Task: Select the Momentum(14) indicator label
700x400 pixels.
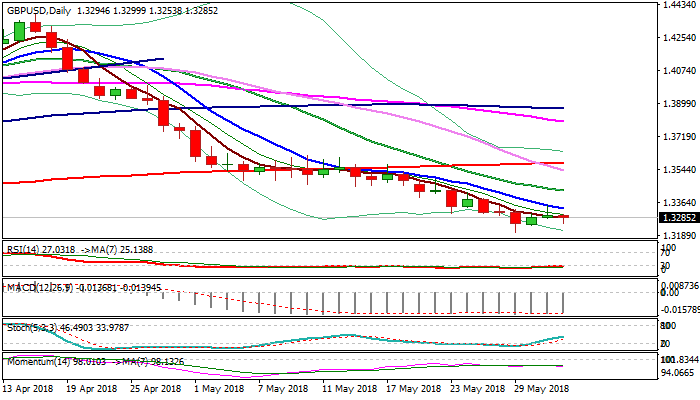Action: coord(36,360)
